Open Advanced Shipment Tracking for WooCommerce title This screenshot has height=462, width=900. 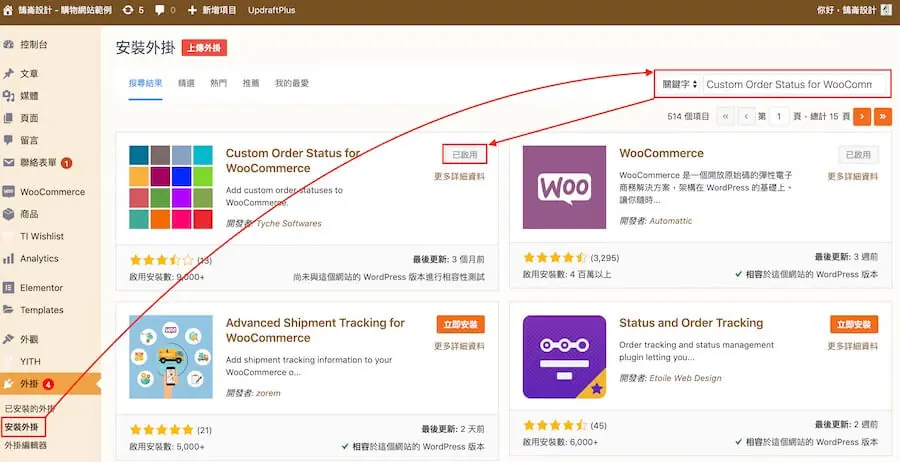pos(315,331)
